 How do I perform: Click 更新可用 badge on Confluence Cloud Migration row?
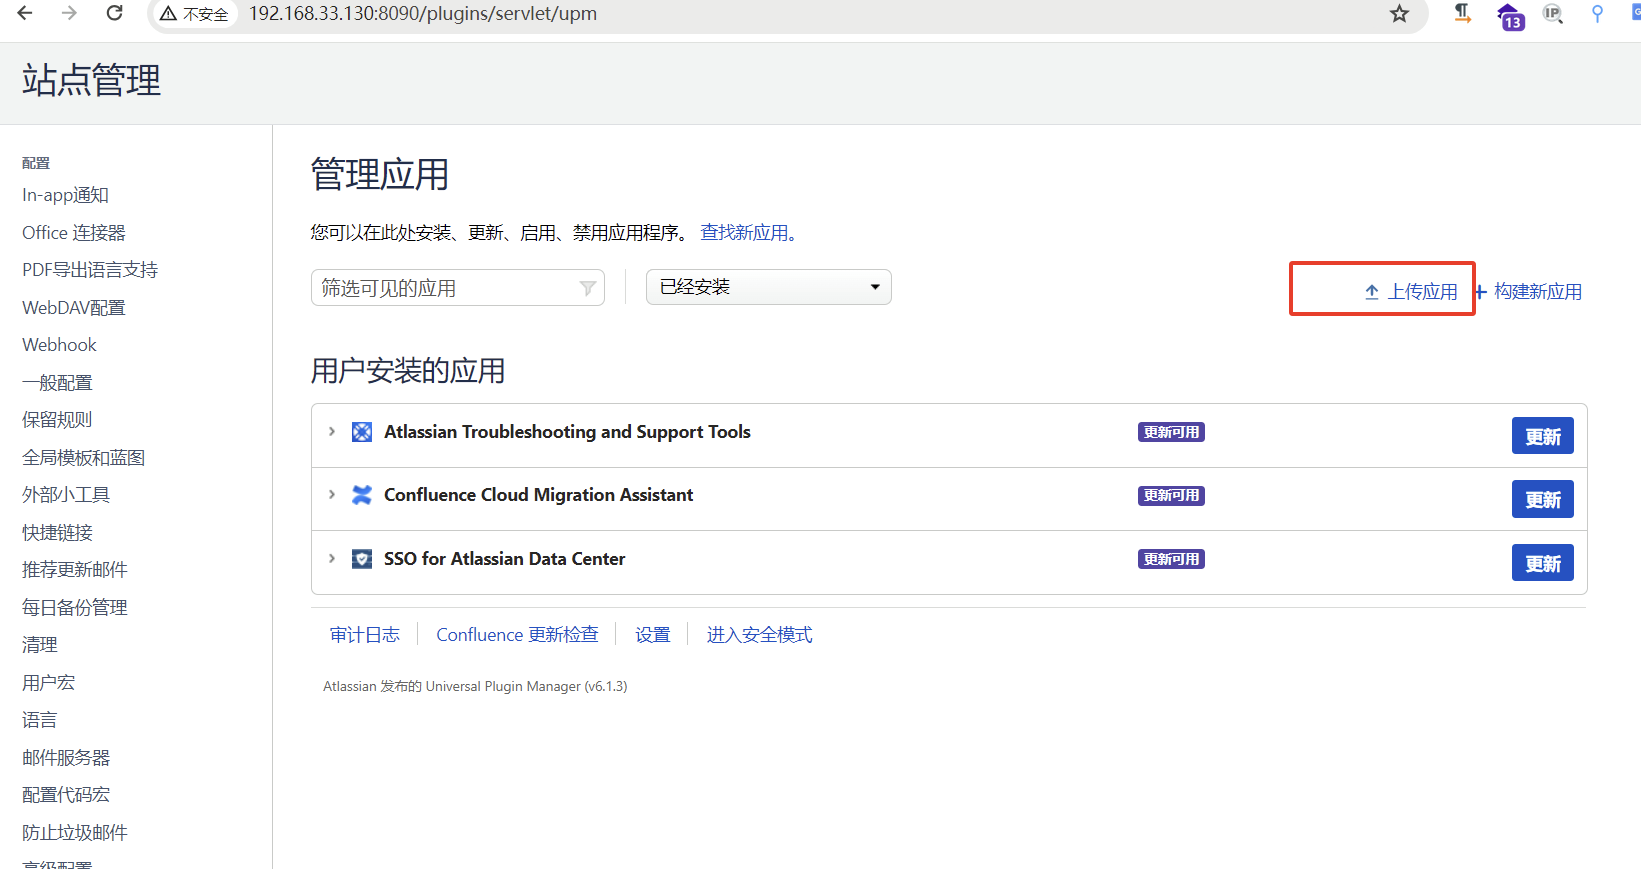click(x=1171, y=495)
